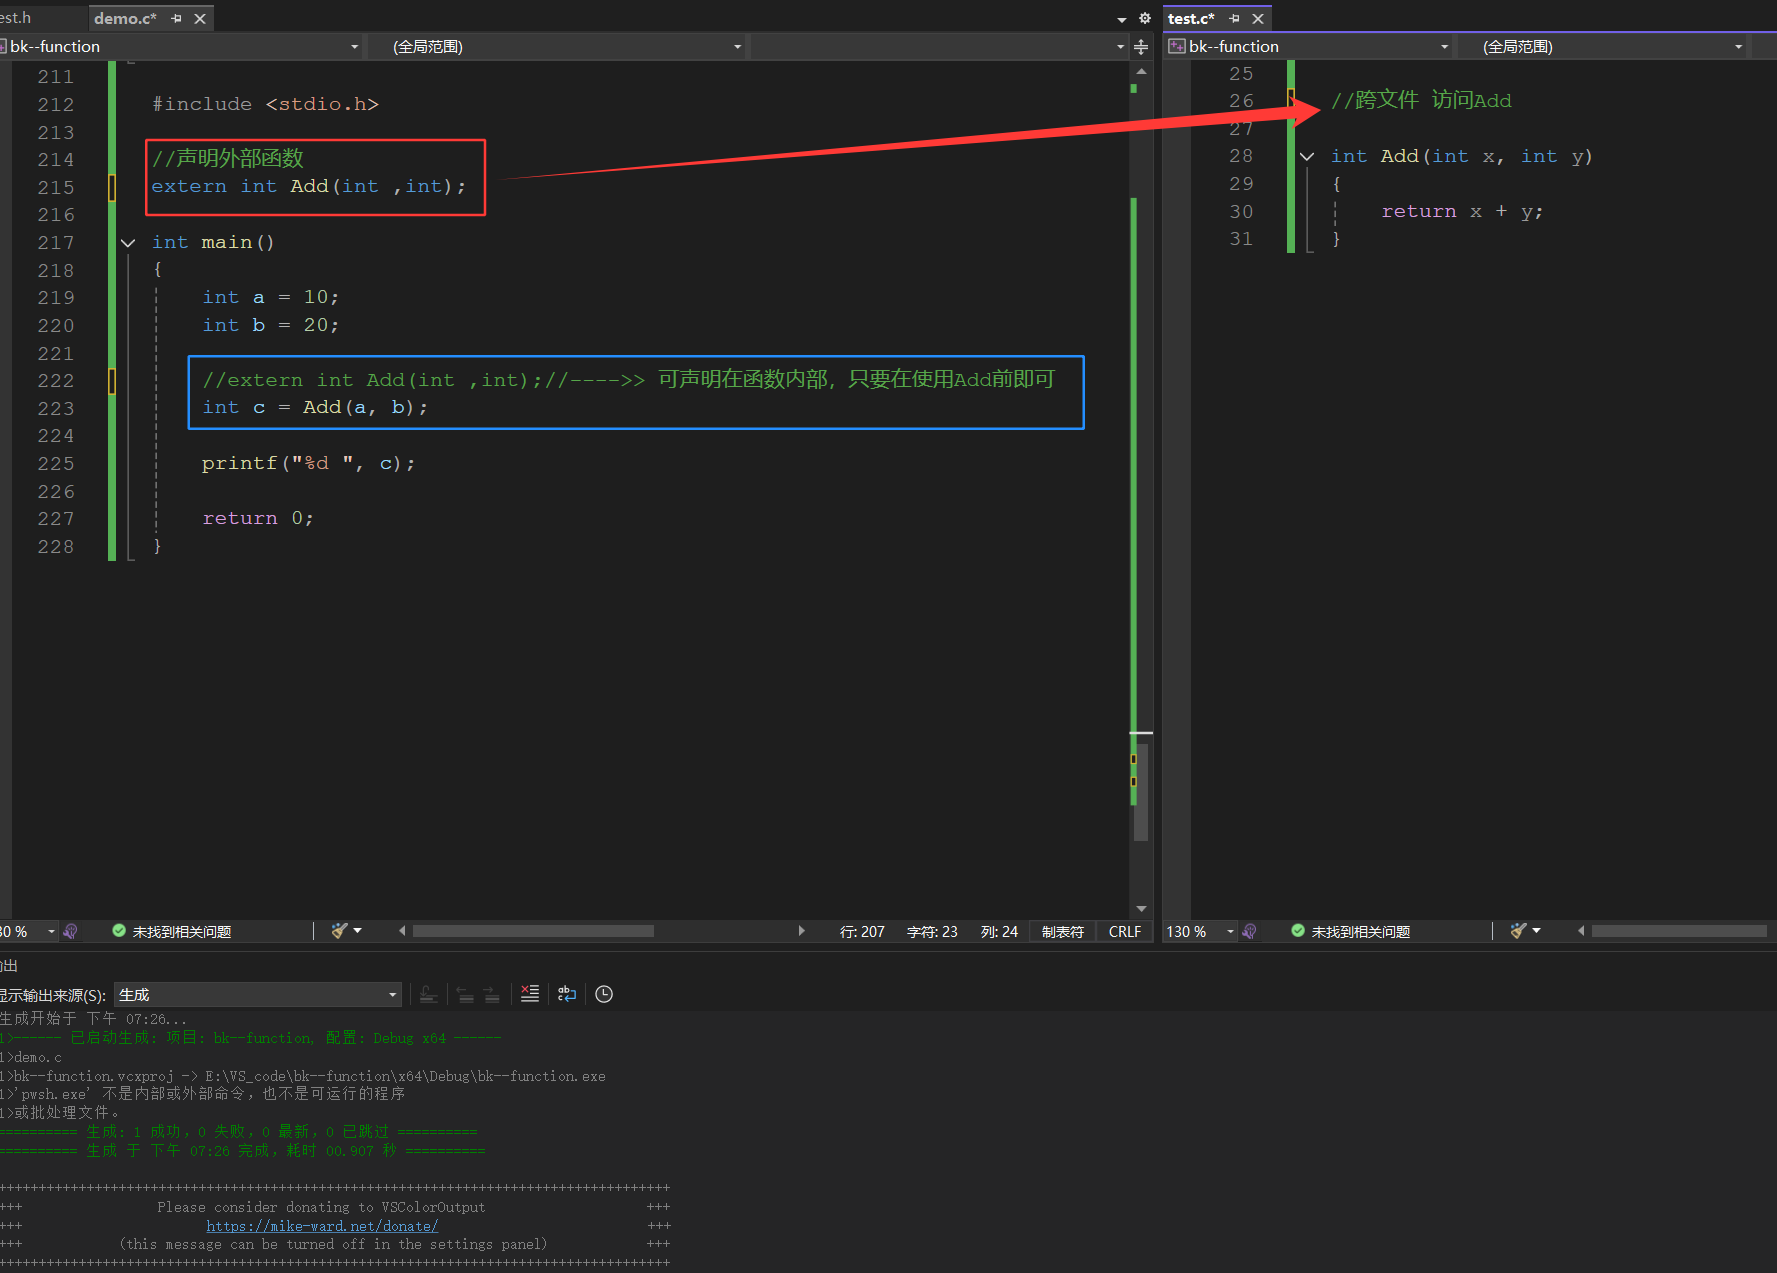
Task: Click the 行: 207 line indicator
Action: [x=862, y=932]
